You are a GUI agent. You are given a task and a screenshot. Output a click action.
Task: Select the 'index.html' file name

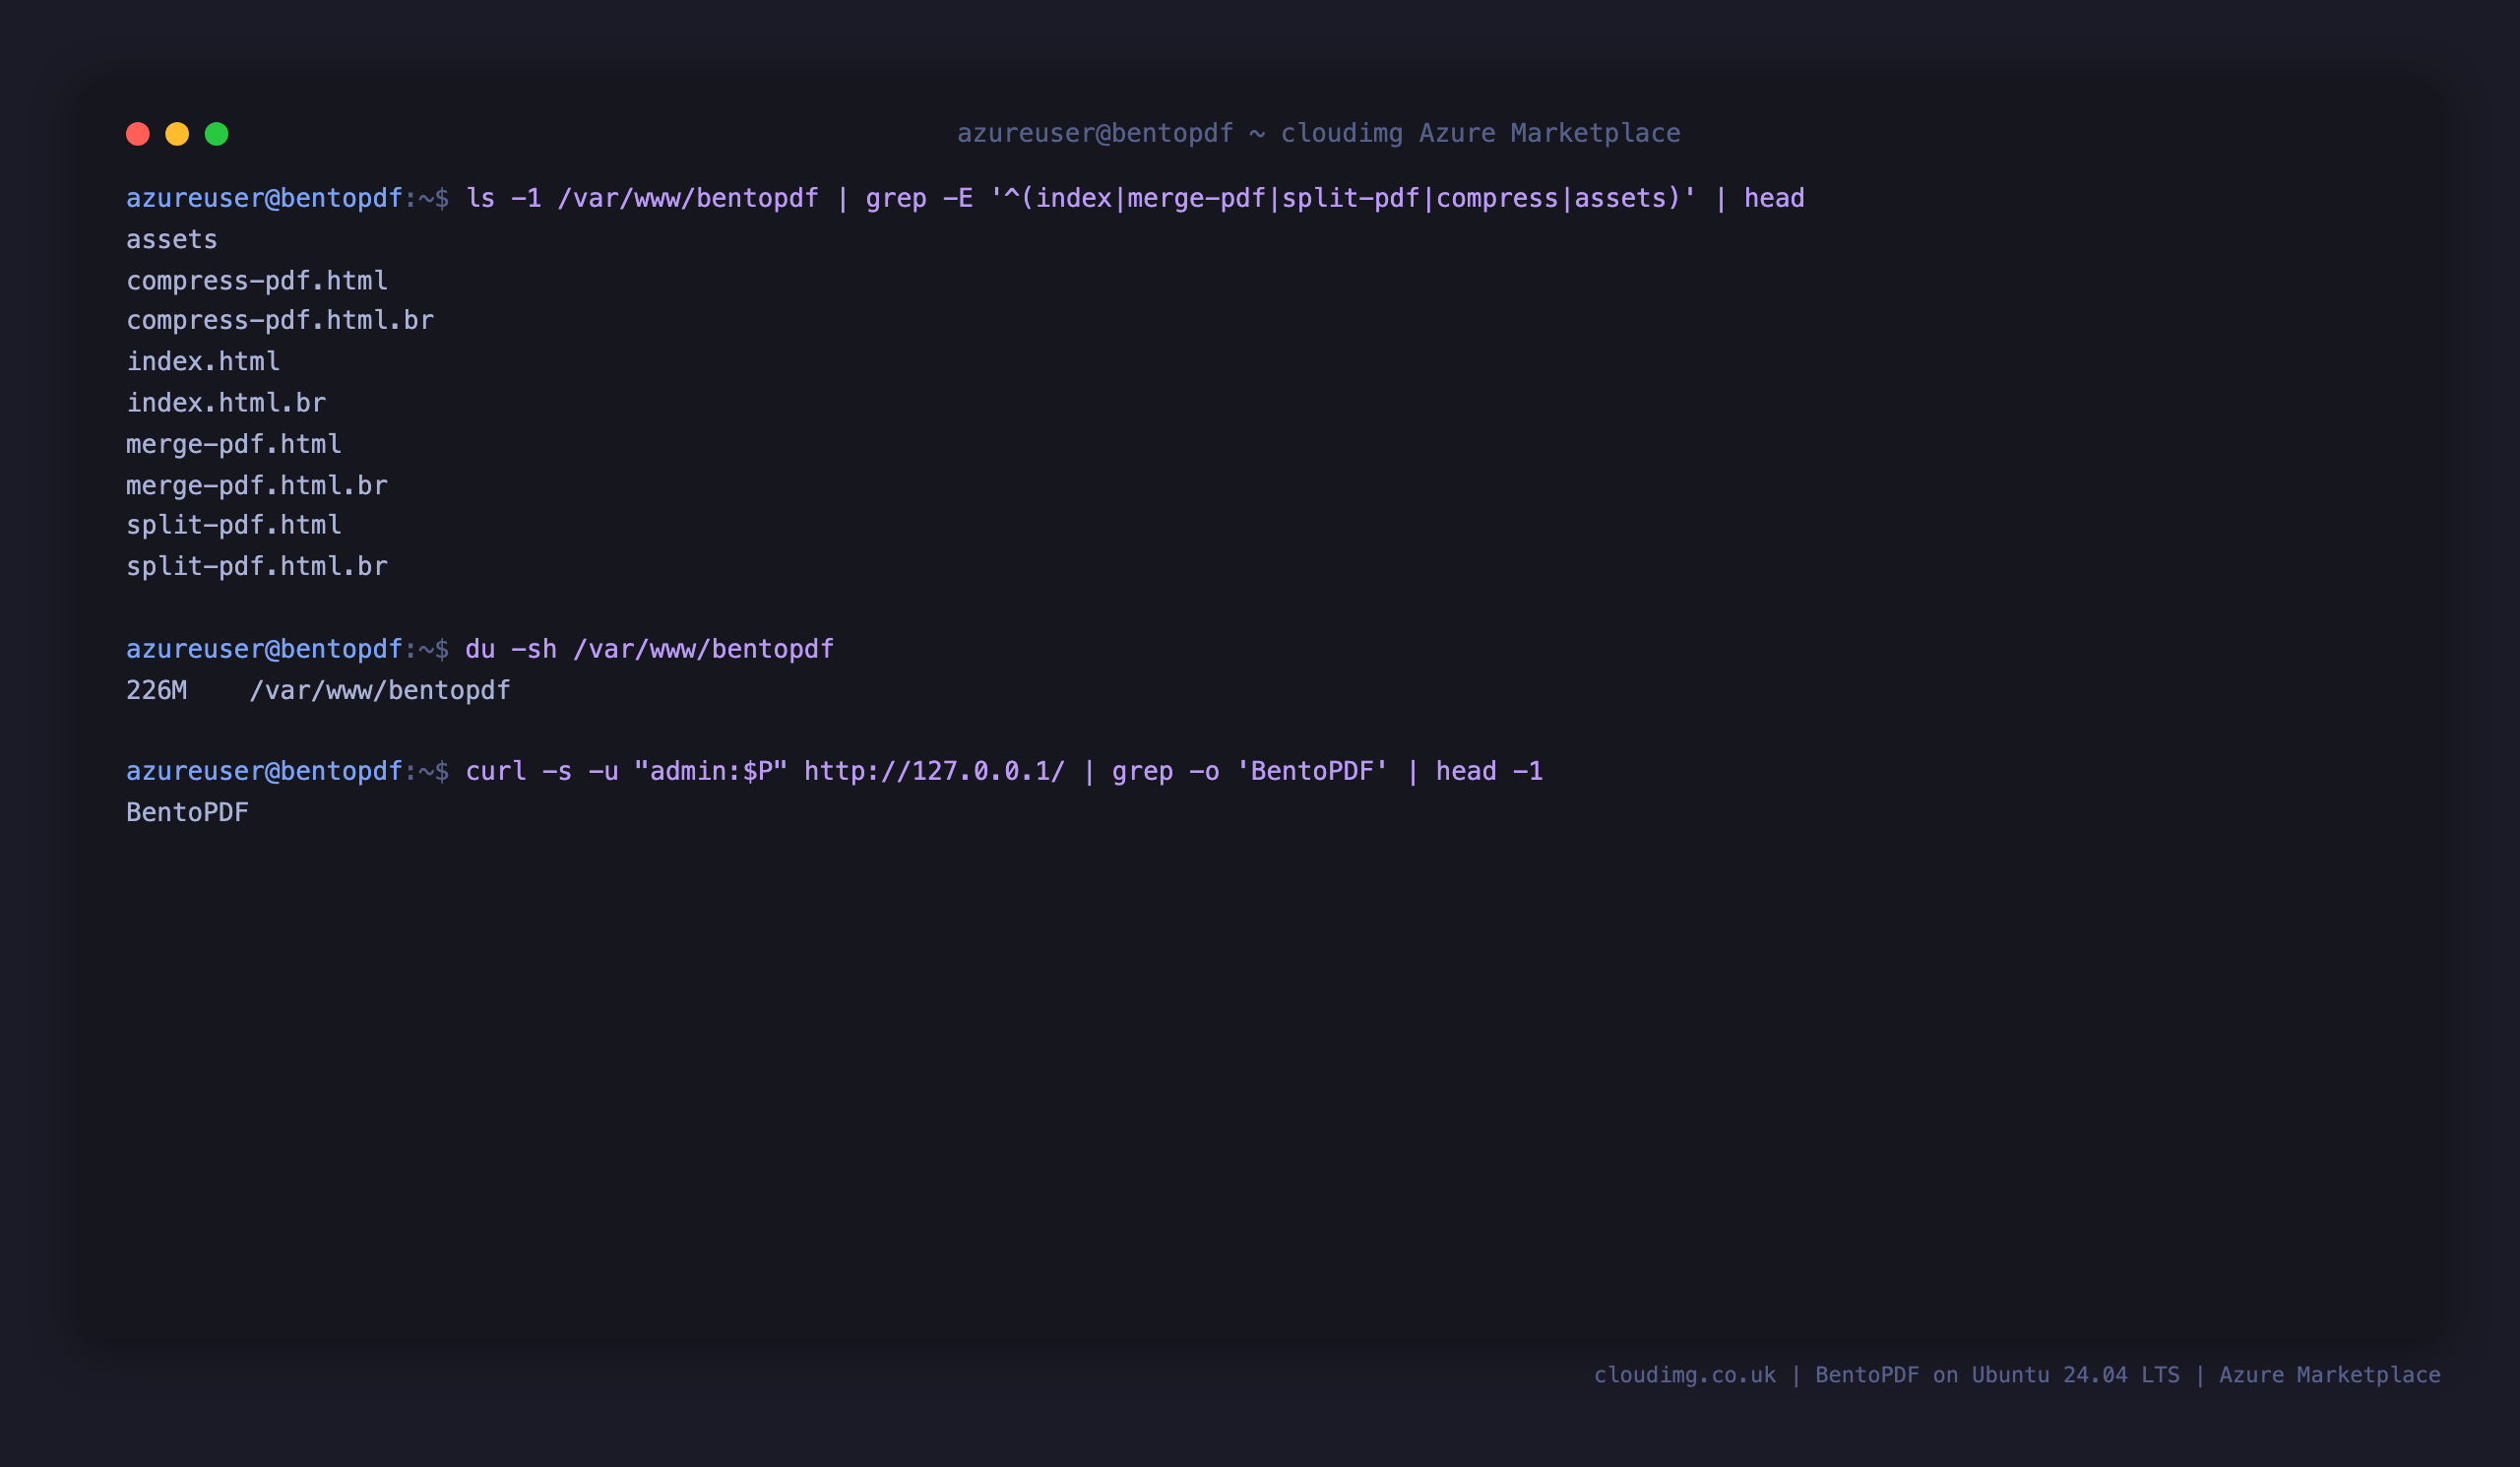click(x=203, y=362)
